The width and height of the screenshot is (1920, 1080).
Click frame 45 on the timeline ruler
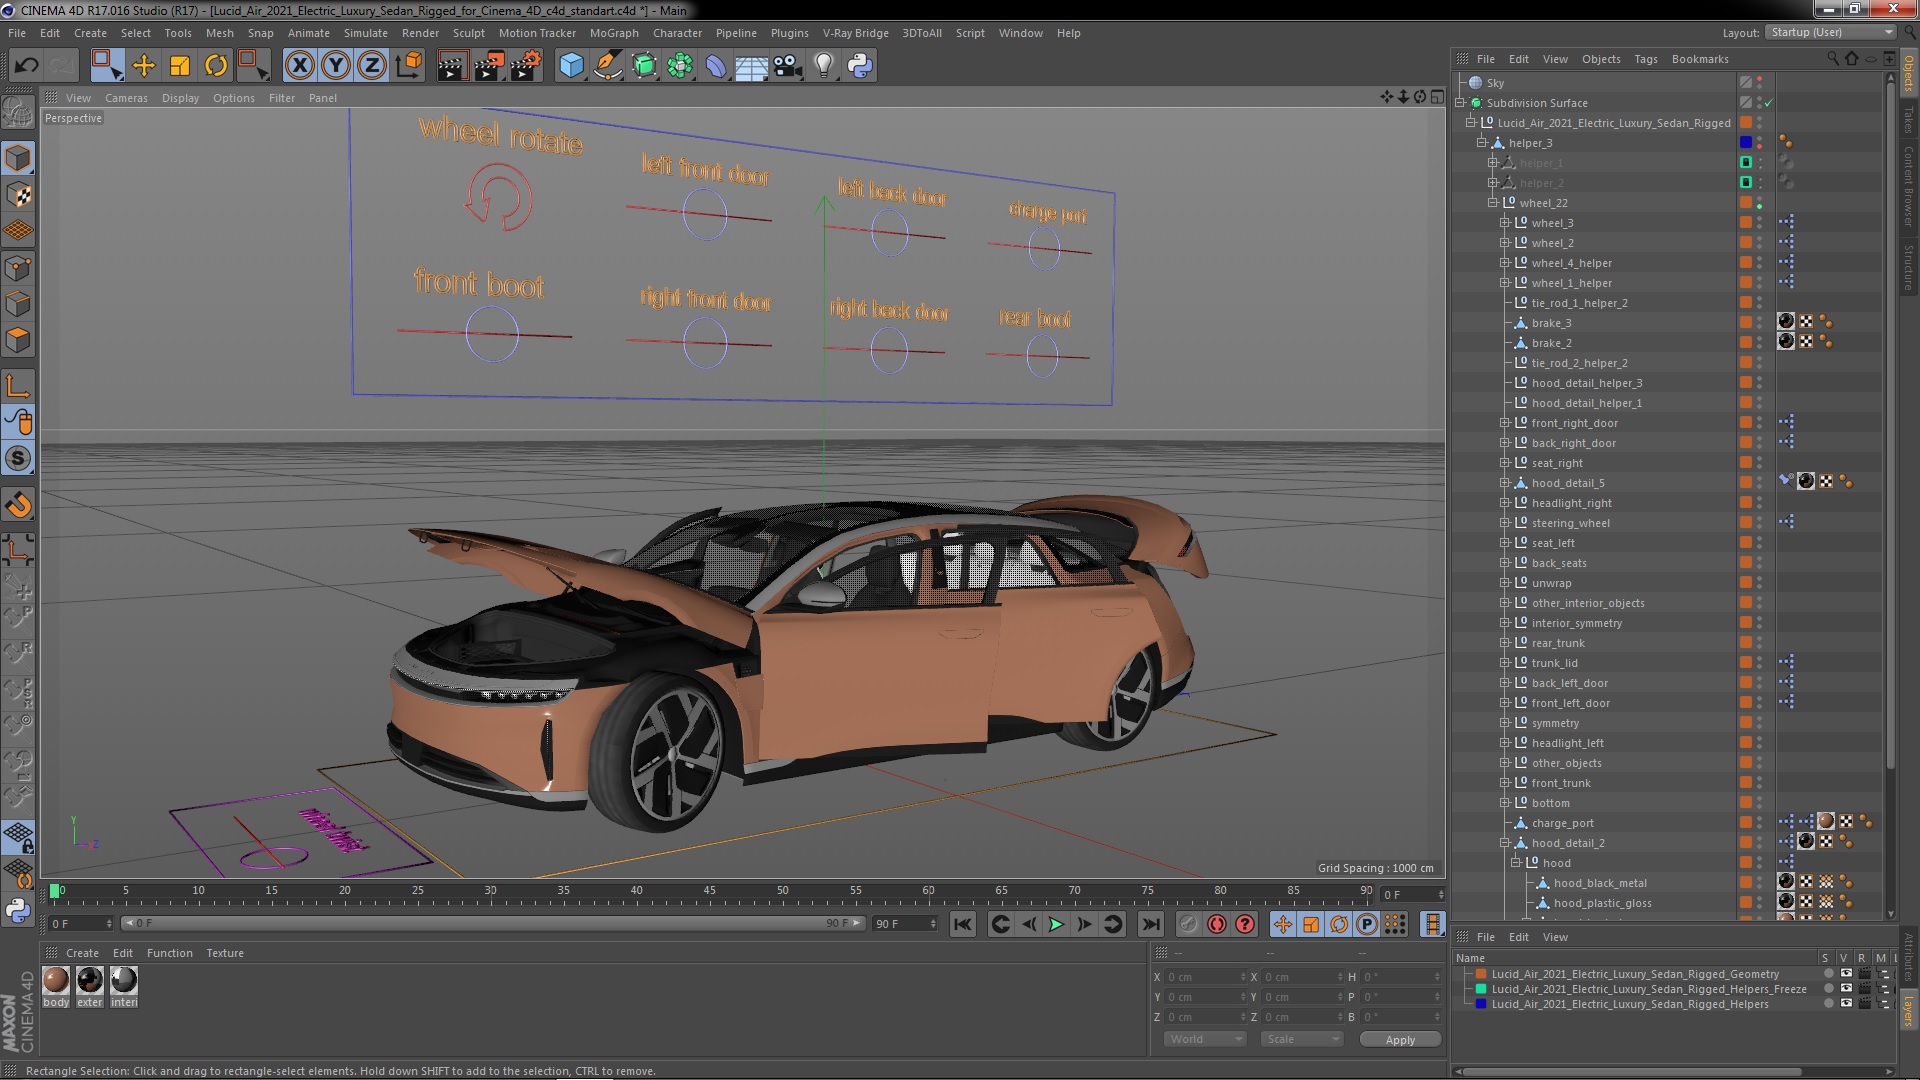(x=709, y=890)
